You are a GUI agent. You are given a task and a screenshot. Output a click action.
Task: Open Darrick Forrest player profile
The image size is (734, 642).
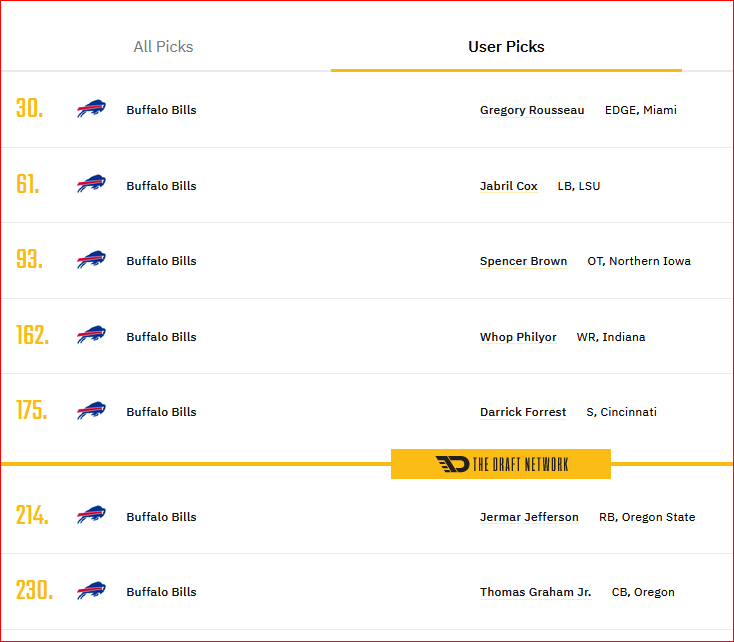point(523,412)
